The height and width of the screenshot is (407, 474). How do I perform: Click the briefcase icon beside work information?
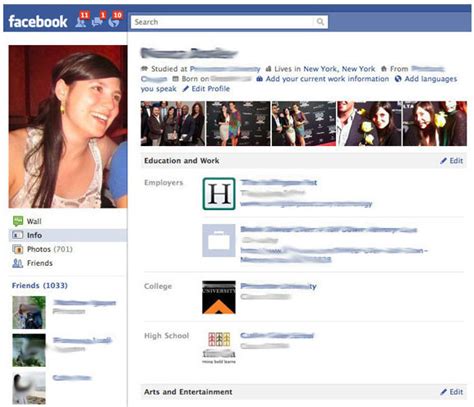pos(260,79)
